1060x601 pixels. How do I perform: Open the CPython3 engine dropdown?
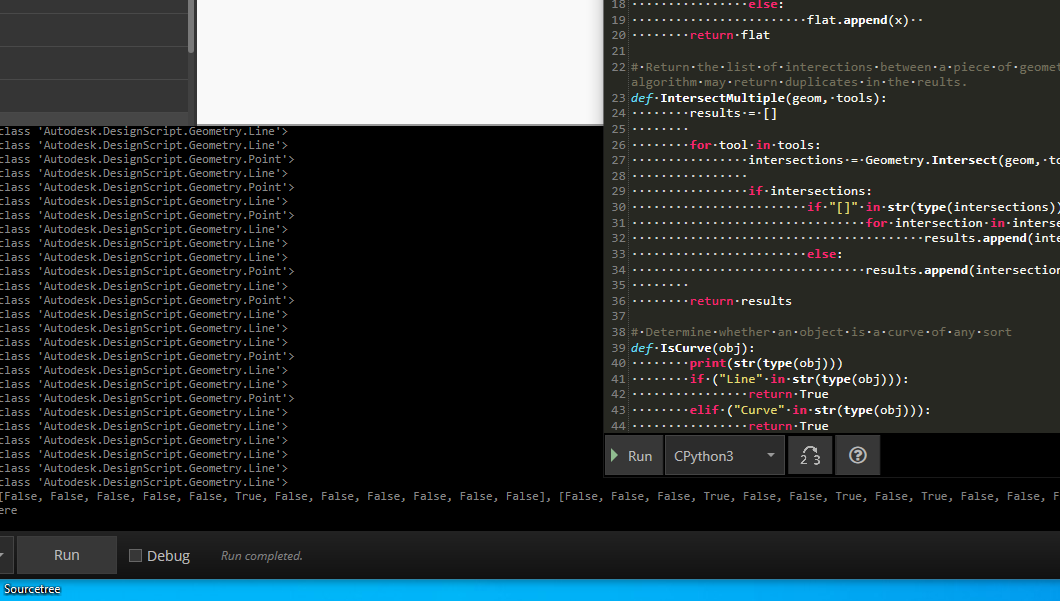724,455
